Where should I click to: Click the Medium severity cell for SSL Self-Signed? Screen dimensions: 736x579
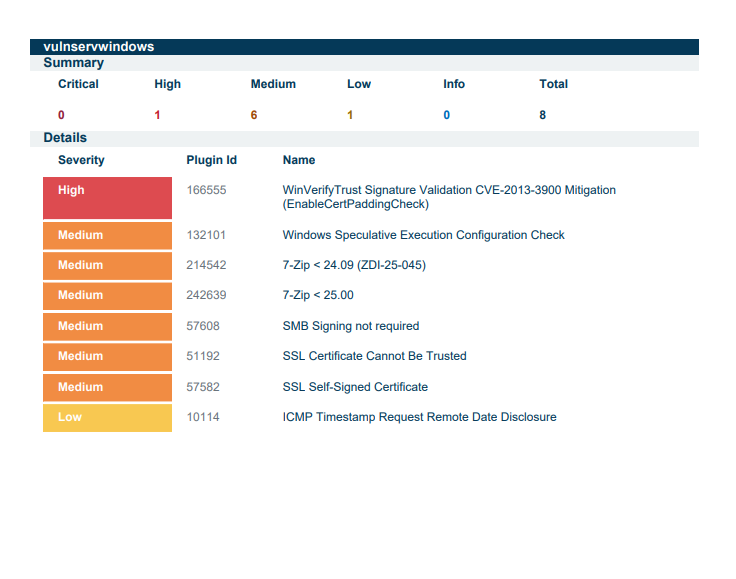pos(107,388)
